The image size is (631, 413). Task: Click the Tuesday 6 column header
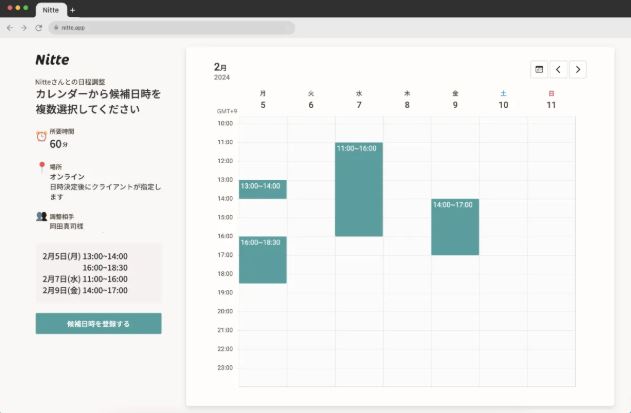(x=311, y=100)
